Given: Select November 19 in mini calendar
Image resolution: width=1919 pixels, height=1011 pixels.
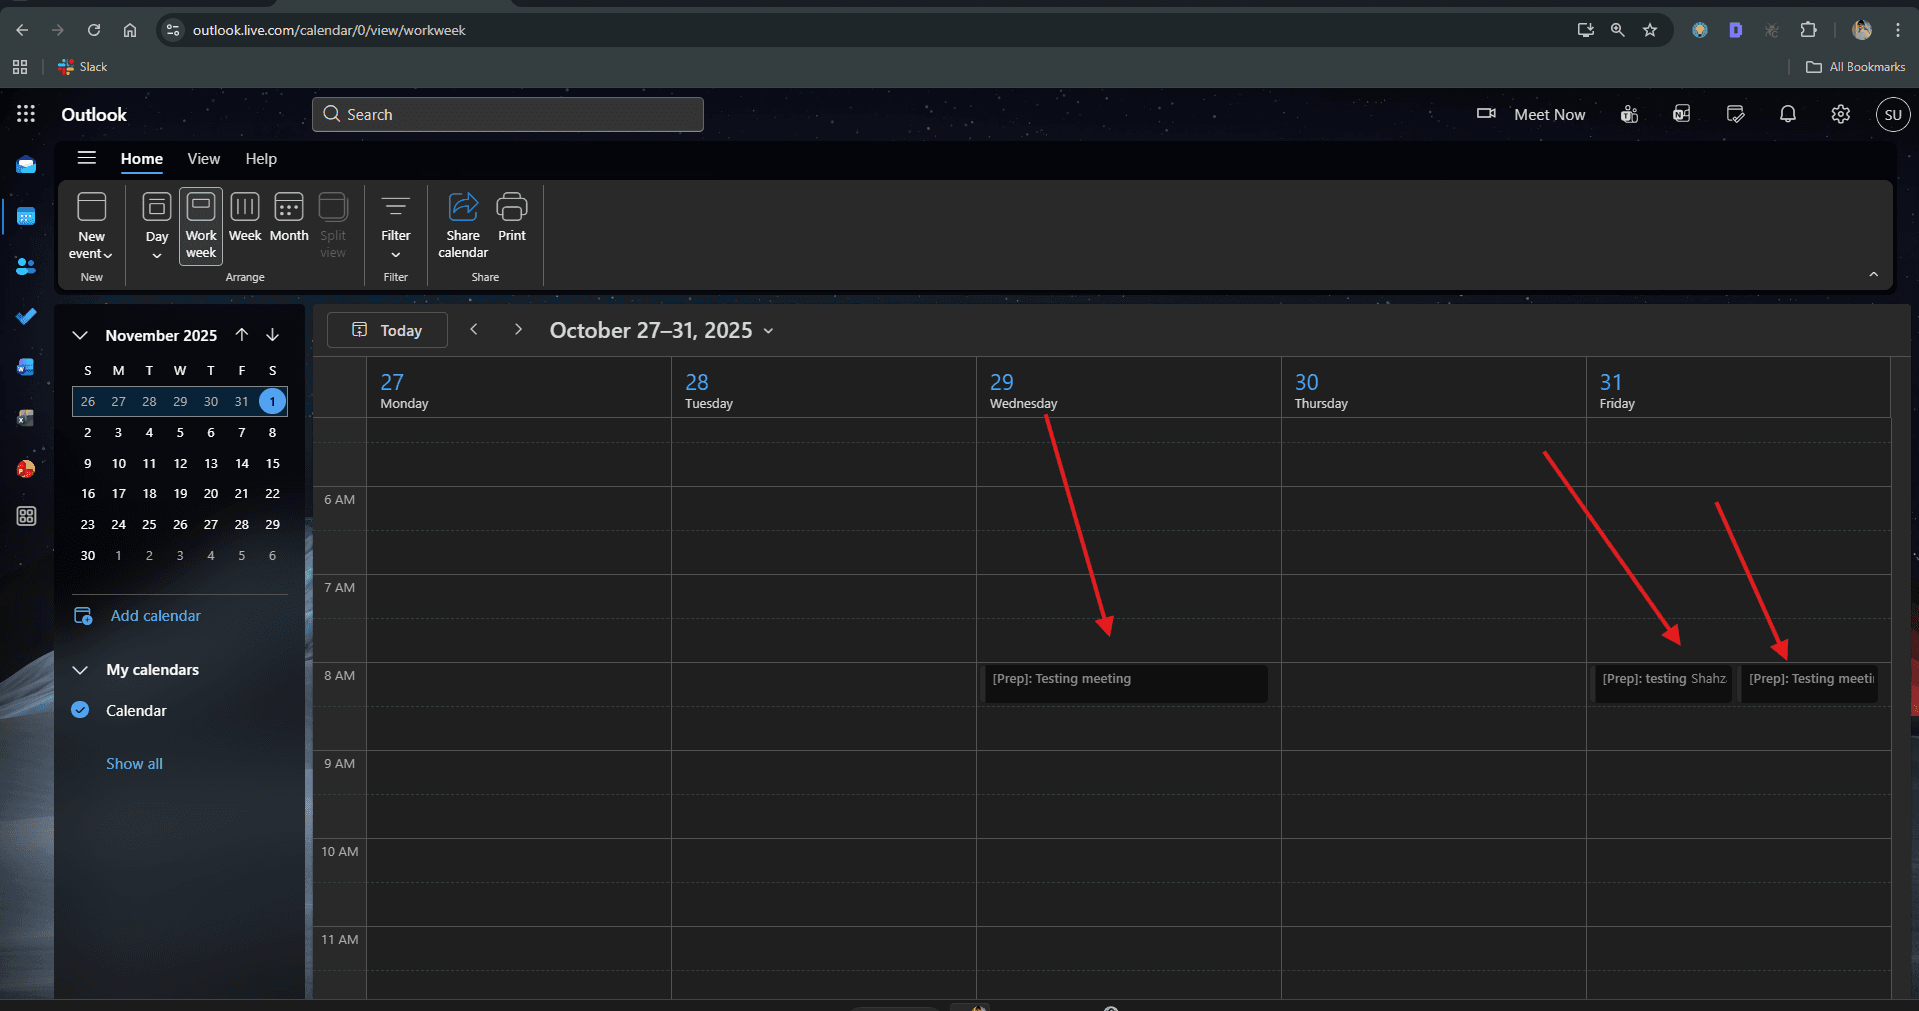Looking at the screenshot, I should tap(180, 493).
